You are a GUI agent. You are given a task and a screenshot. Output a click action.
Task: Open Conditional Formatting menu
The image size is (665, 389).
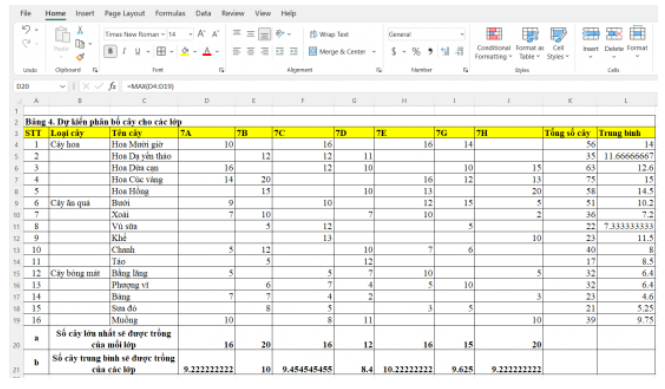click(493, 43)
